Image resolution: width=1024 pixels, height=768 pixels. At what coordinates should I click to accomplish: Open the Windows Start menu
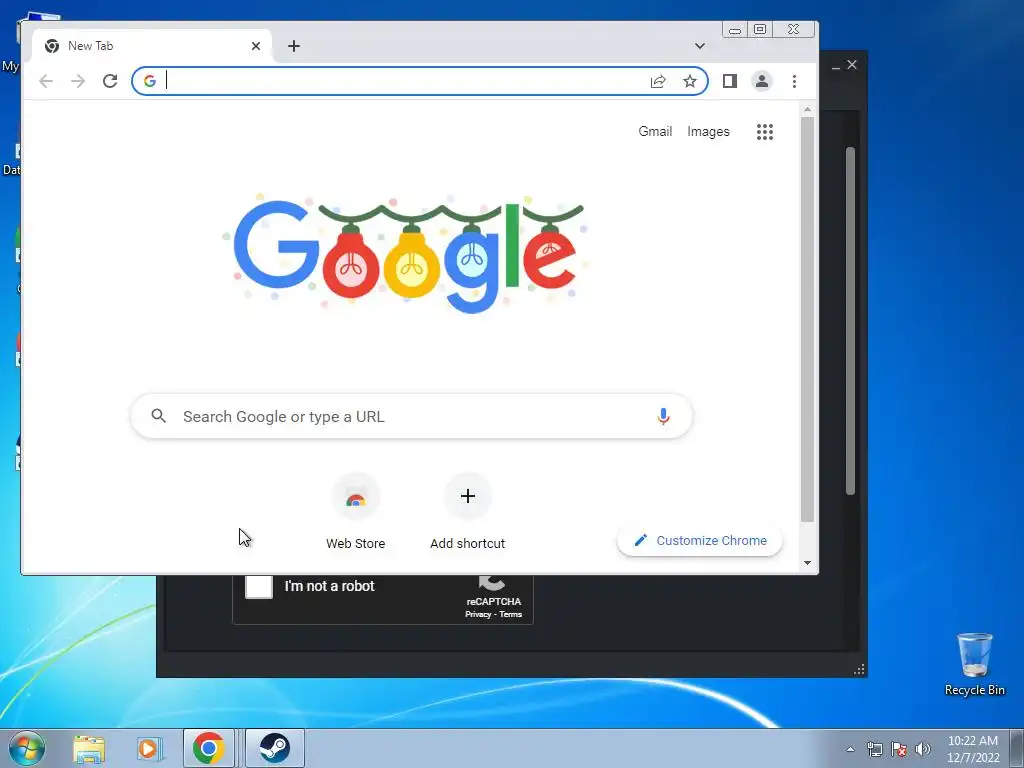click(x=27, y=748)
